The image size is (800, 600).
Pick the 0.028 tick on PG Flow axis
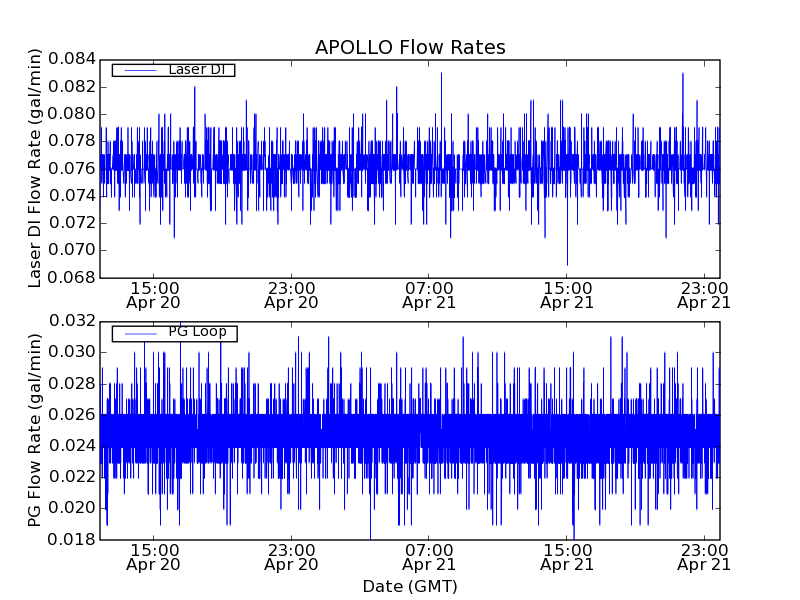pos(72,384)
